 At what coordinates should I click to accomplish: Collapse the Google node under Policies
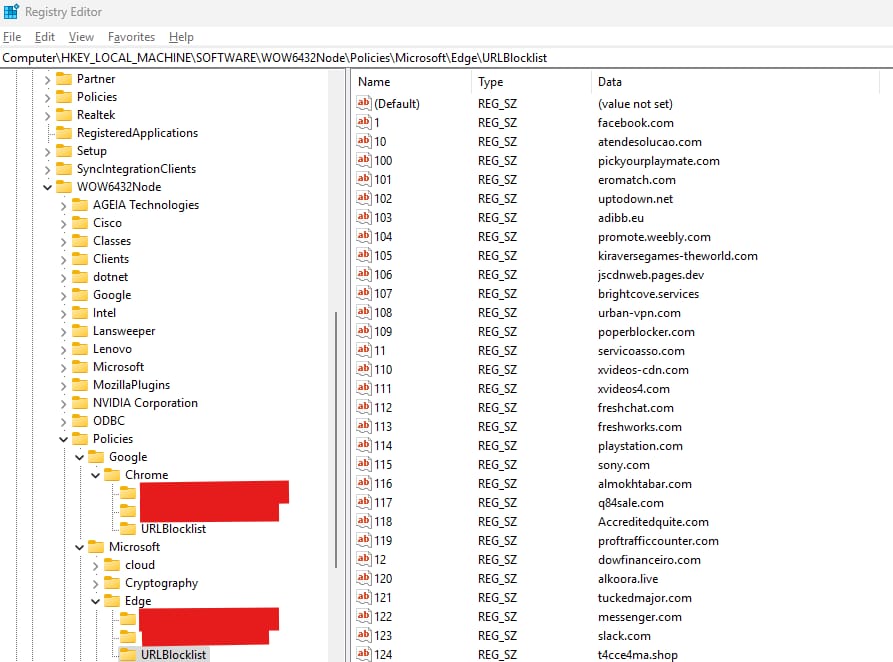80,457
